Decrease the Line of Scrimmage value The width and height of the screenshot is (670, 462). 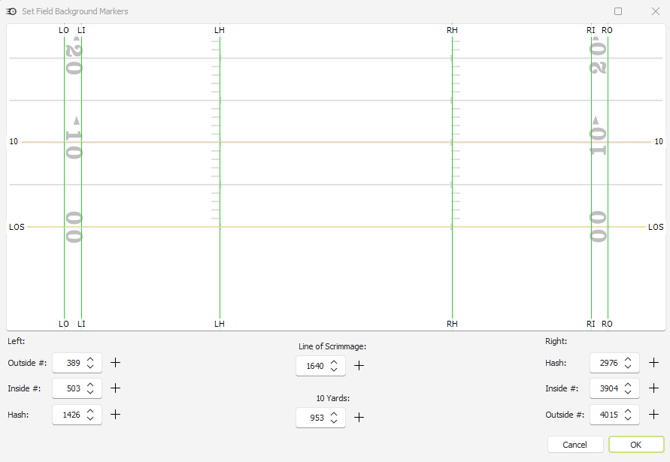(334, 369)
